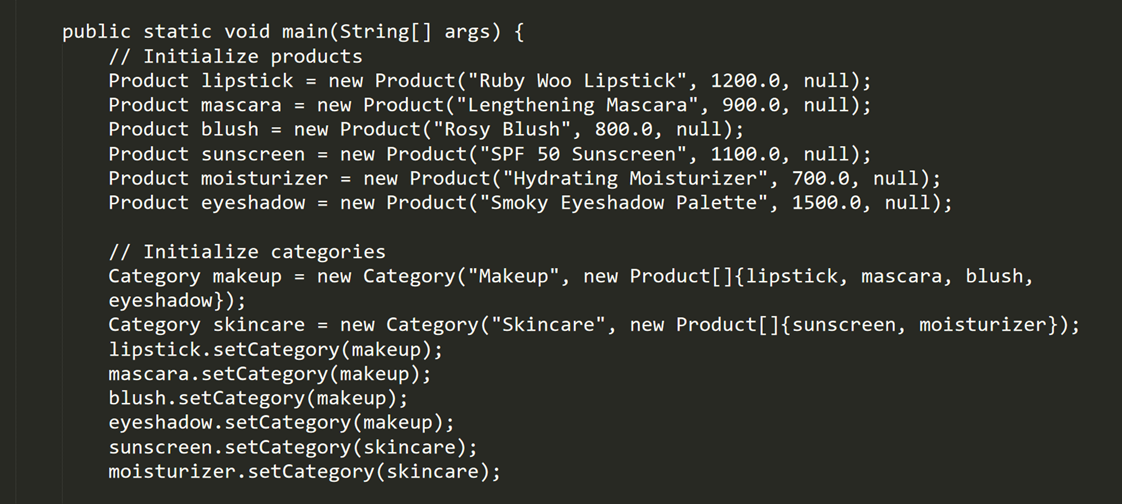Viewport: 1122px width, 504px height.
Task: Click the sunscreen.setCategory(skincare) statement
Action: tap(293, 447)
